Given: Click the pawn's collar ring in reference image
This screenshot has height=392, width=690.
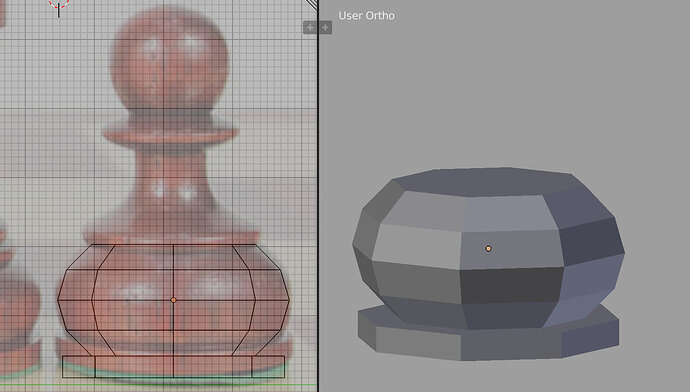Looking at the screenshot, I should click(169, 134).
